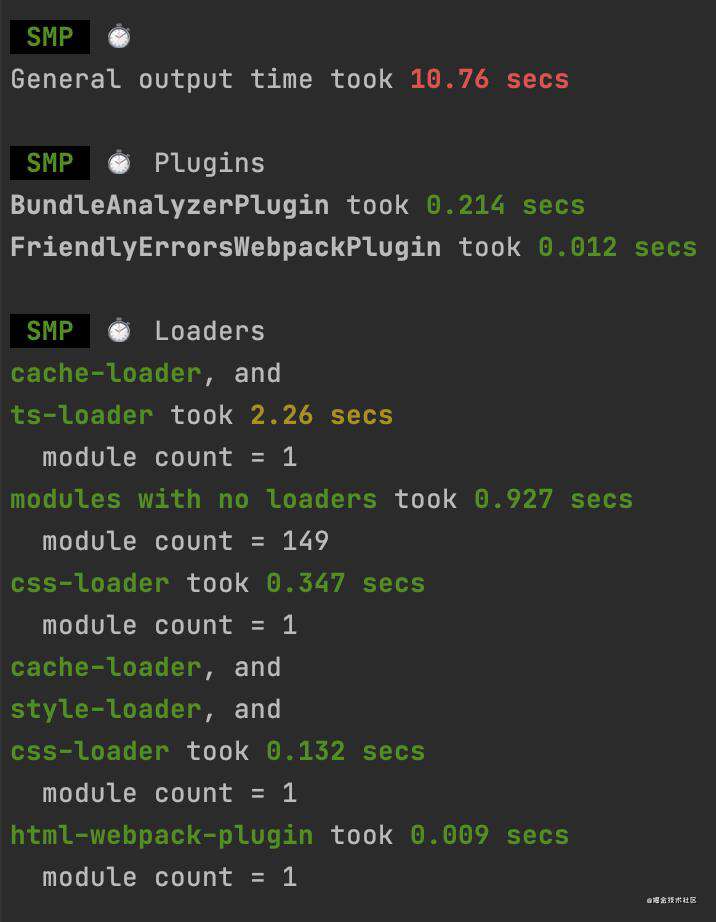Click the SMP badge beside Plugins
716x922 pixels.
coord(50,163)
